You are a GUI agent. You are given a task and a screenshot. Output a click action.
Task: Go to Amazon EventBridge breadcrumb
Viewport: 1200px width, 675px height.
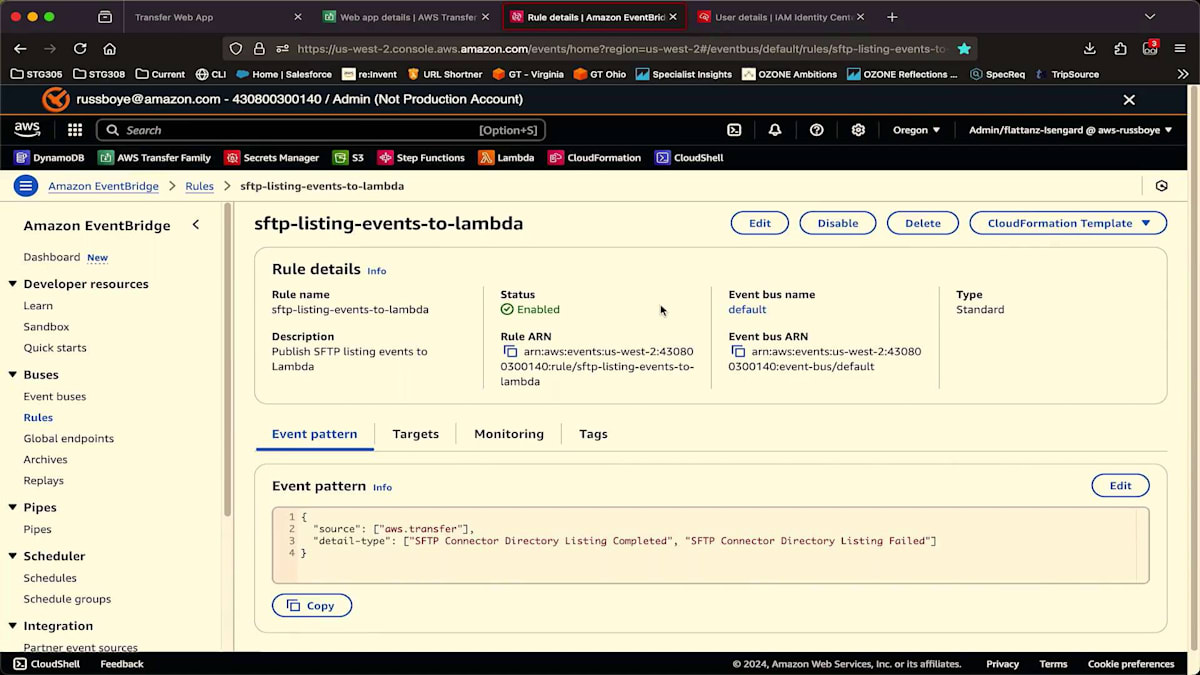pos(103,186)
